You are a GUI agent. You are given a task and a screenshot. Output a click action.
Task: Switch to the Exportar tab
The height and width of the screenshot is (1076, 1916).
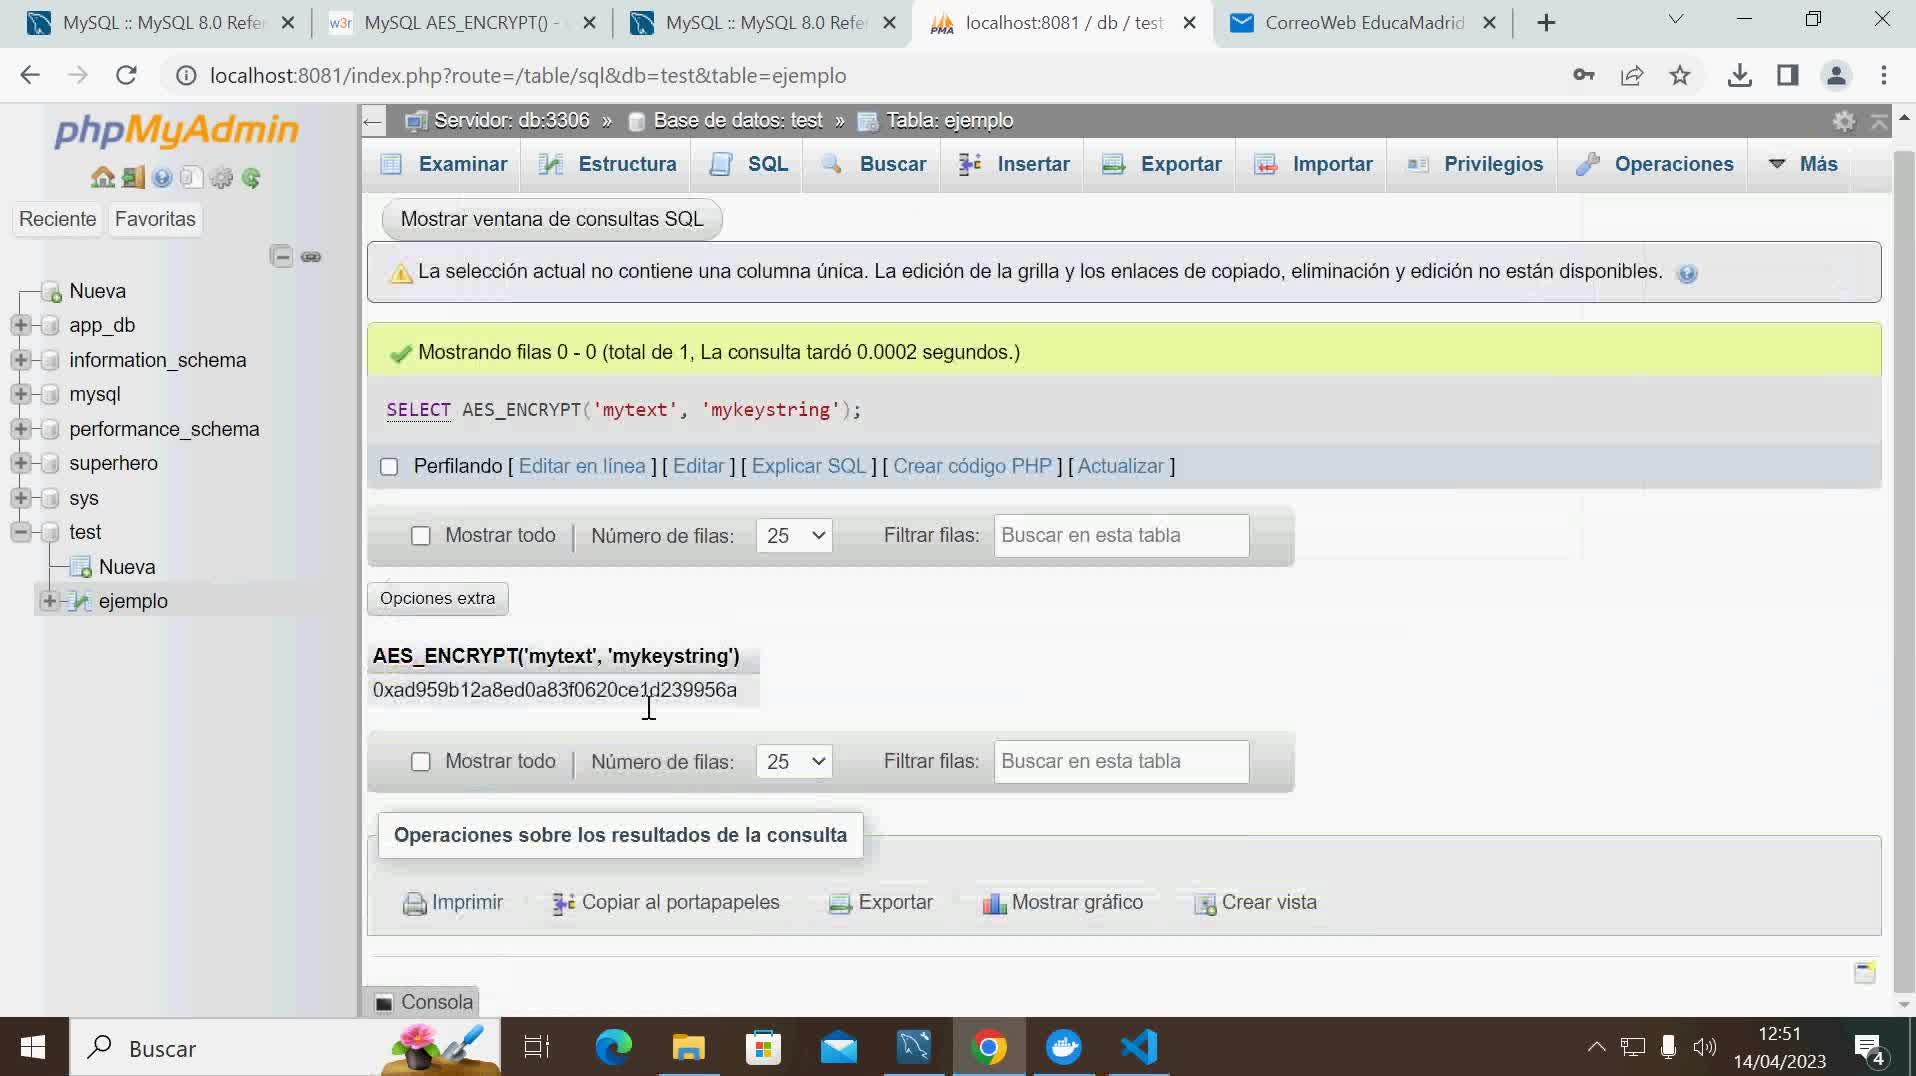(1161, 164)
